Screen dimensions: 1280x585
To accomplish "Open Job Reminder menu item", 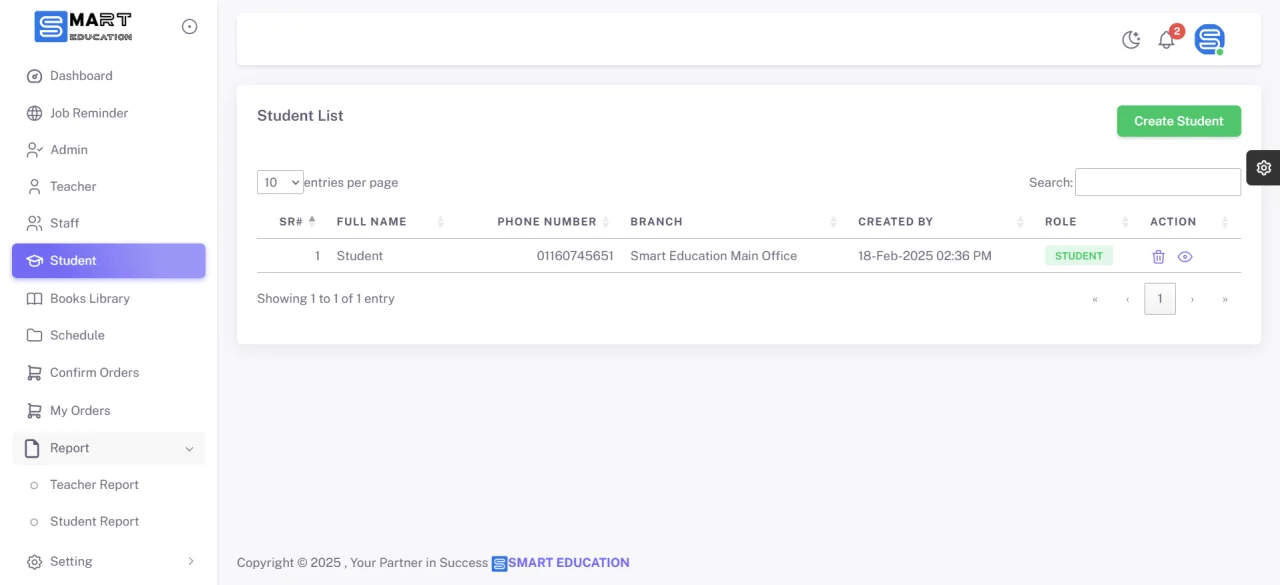I will click(108, 113).
